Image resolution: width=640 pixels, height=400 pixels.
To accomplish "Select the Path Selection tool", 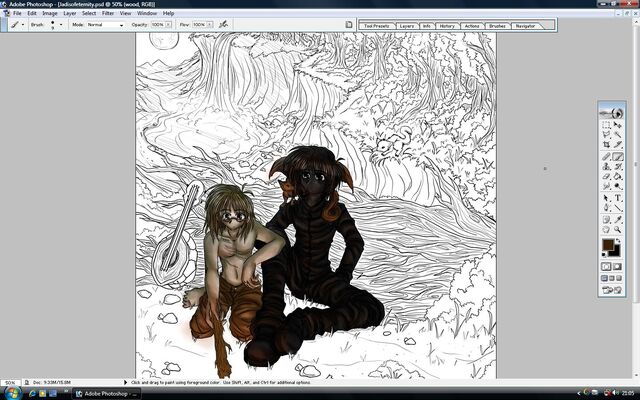I will tap(606, 198).
